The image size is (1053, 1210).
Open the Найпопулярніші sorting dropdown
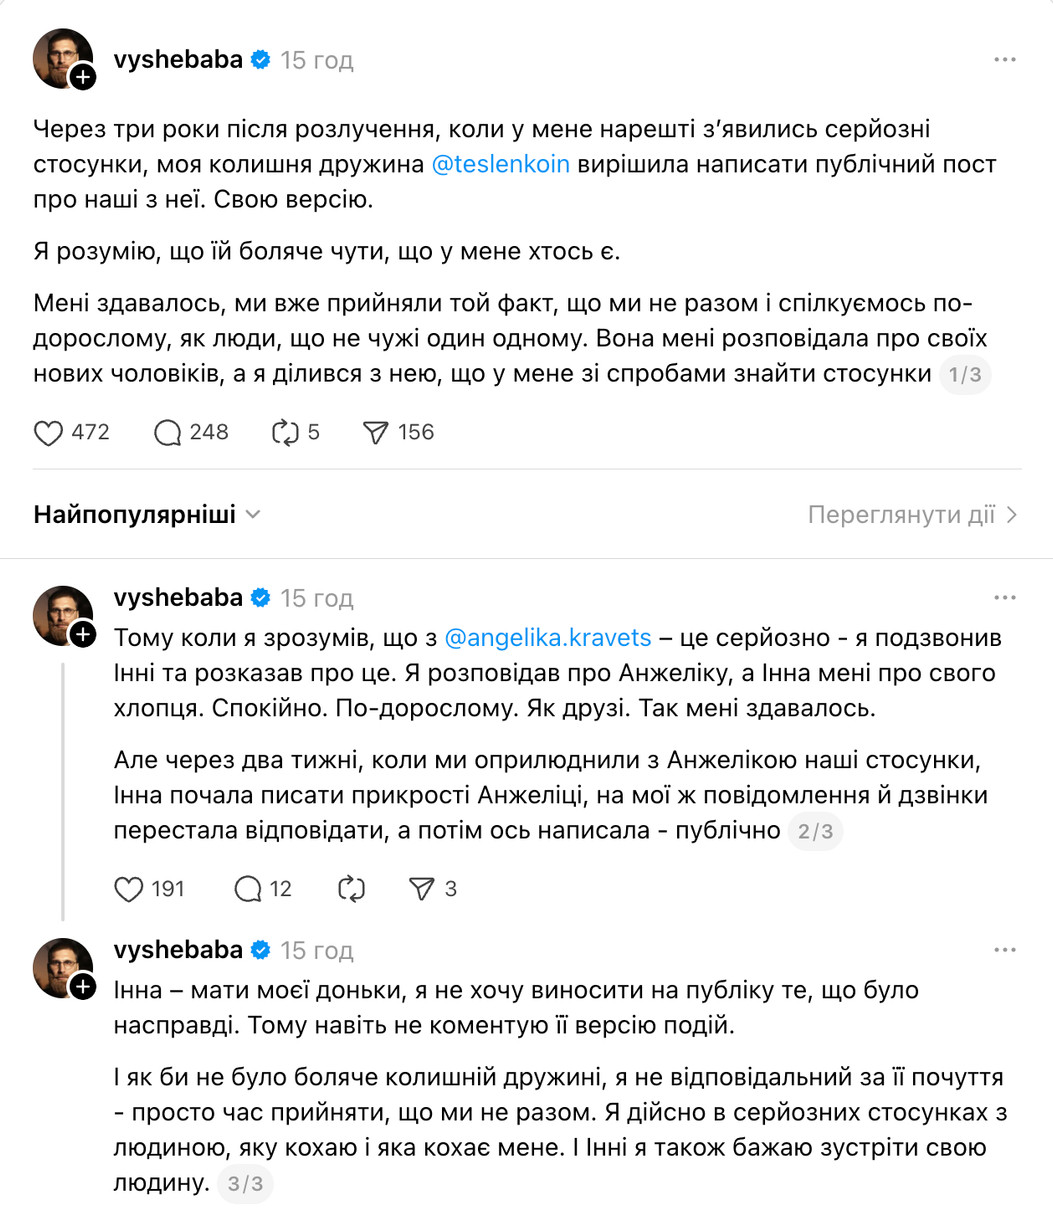pos(145,514)
